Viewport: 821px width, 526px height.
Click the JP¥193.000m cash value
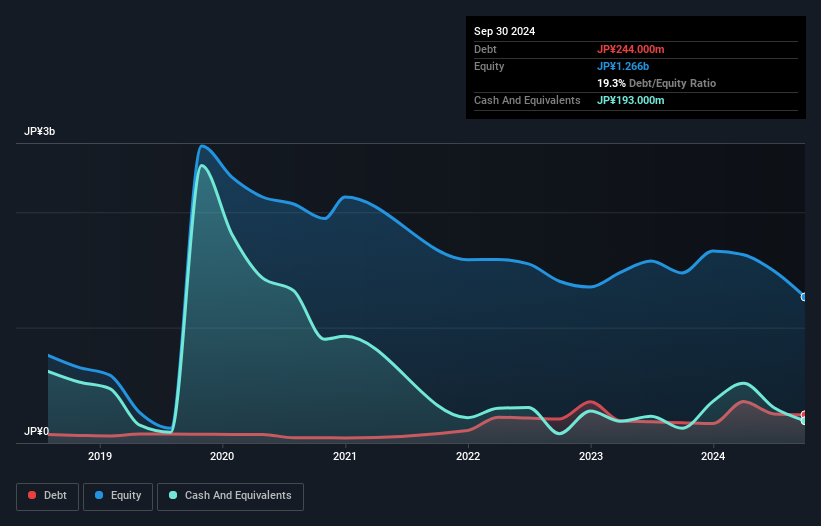[630, 100]
